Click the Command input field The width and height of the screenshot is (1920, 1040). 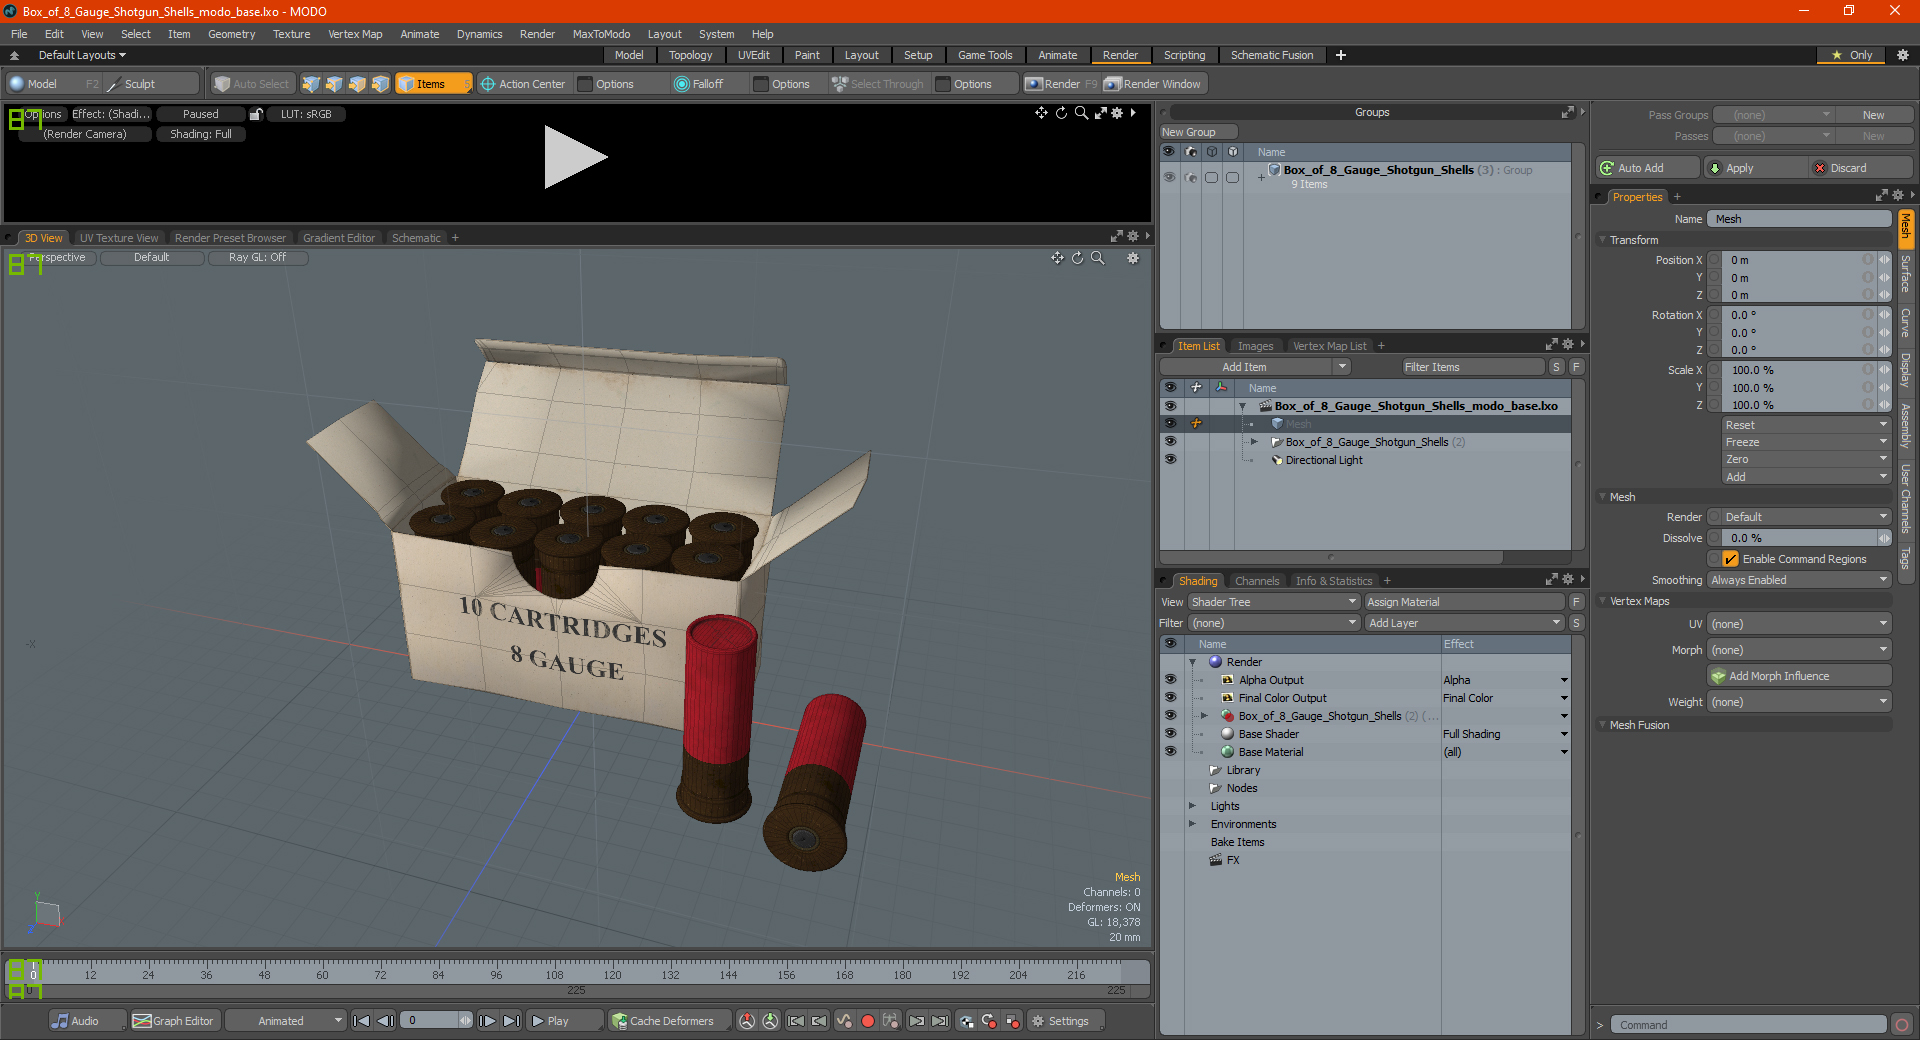(1747, 1025)
